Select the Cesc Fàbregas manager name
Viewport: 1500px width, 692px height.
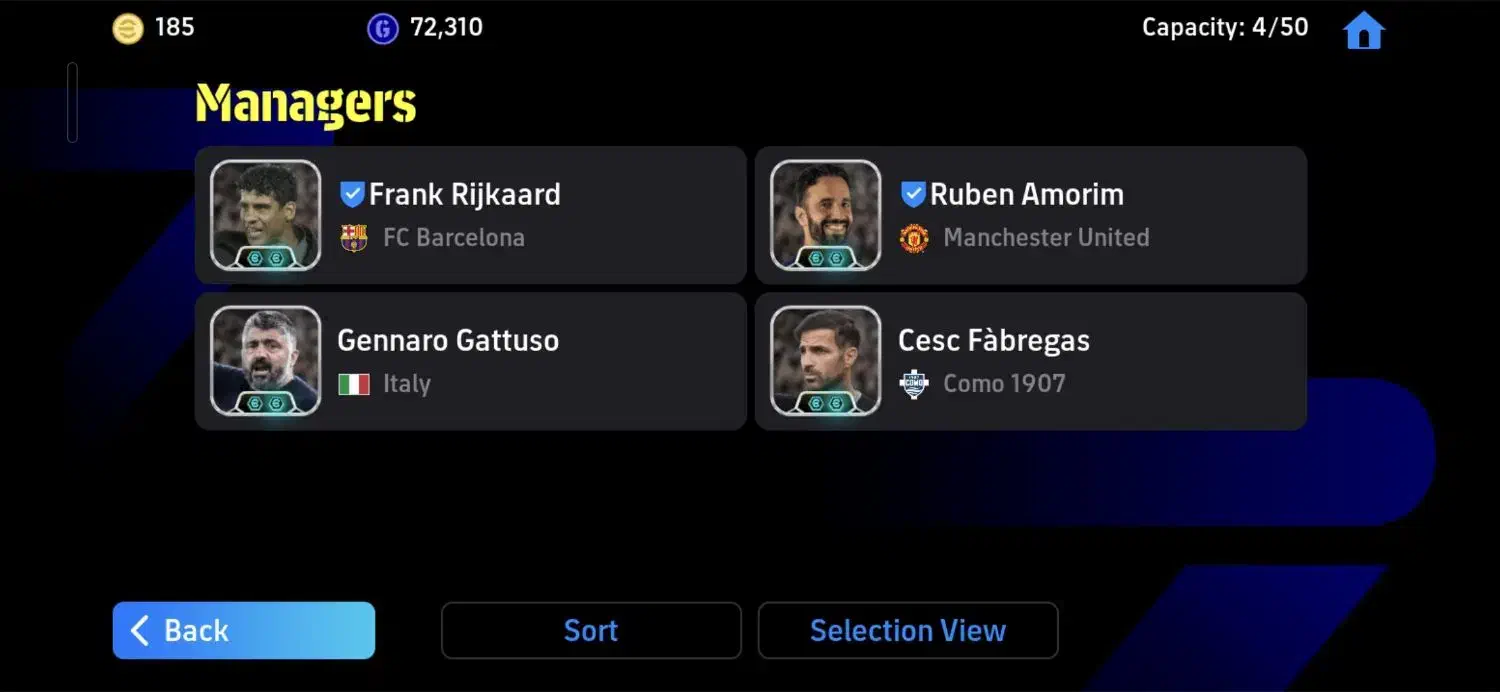(x=994, y=340)
